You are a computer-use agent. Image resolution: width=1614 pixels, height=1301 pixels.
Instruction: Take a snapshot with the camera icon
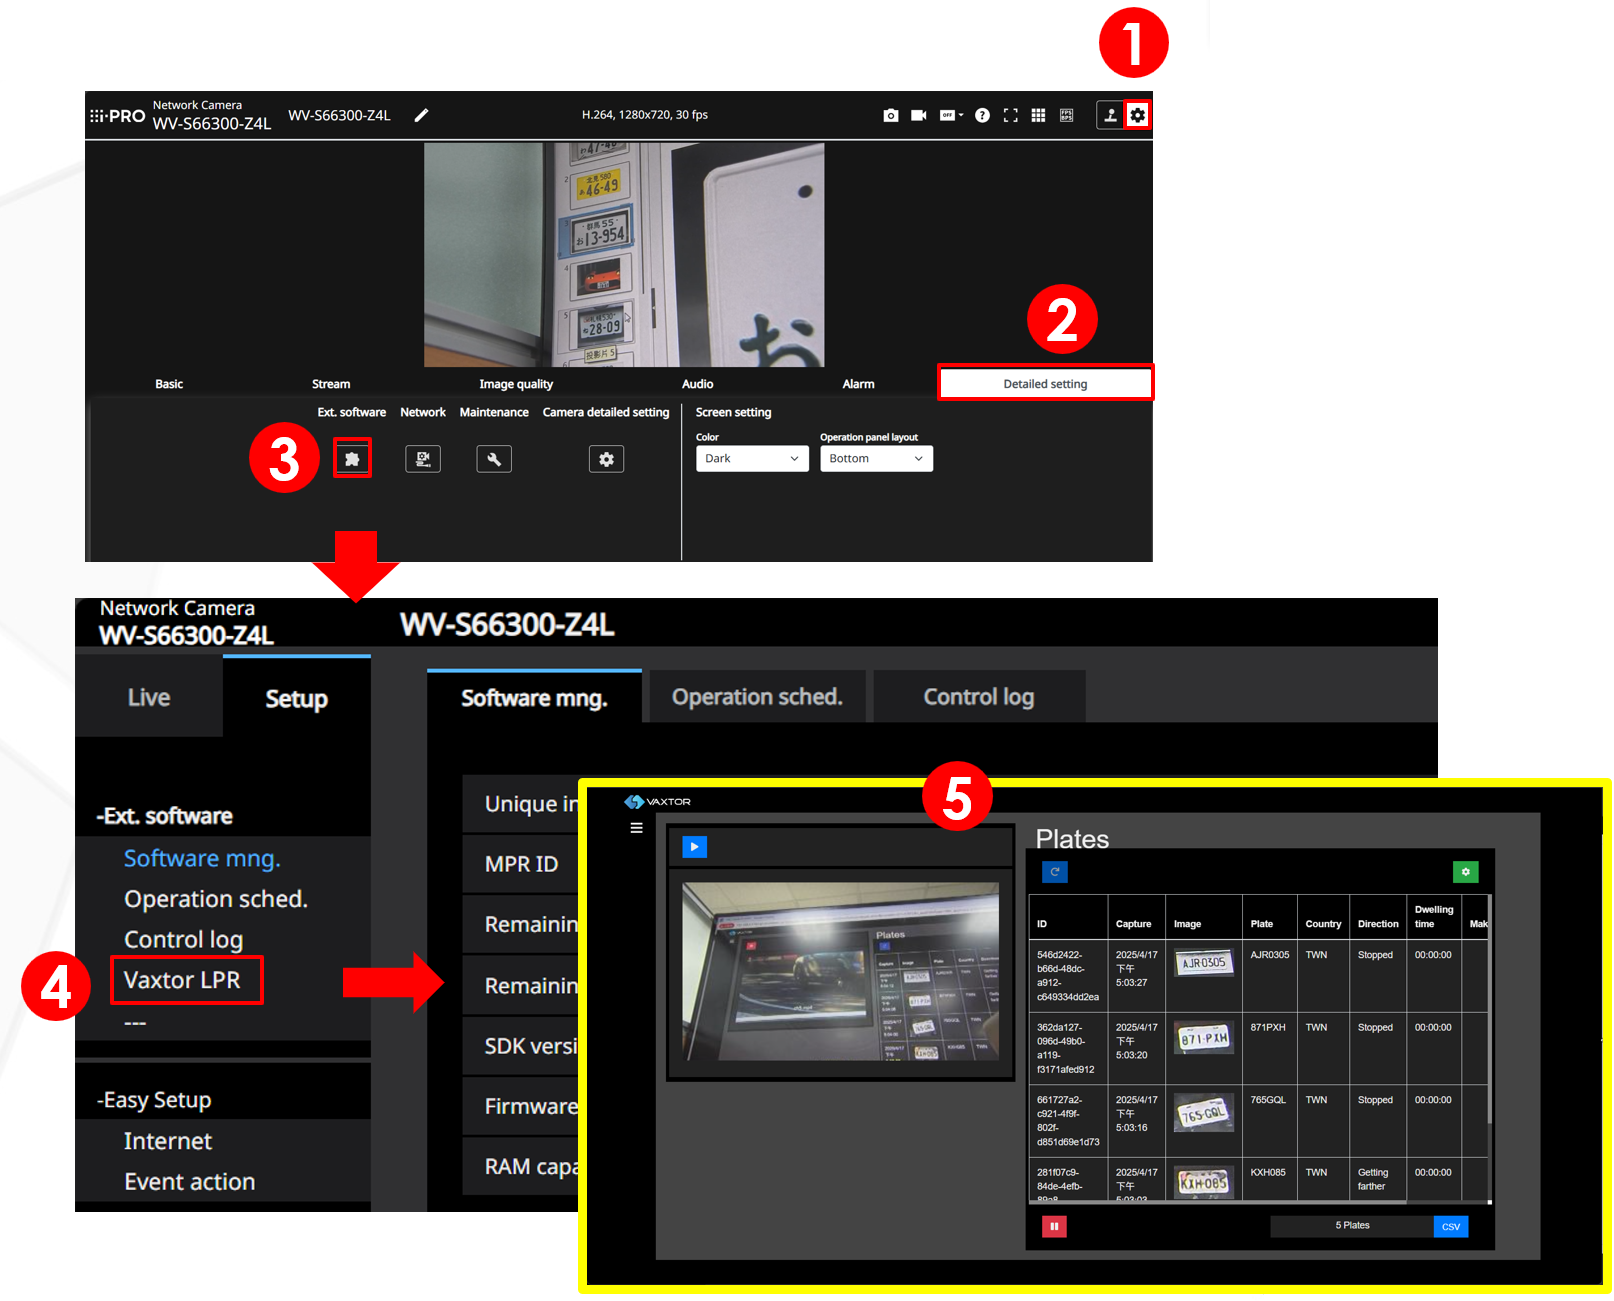(x=891, y=116)
